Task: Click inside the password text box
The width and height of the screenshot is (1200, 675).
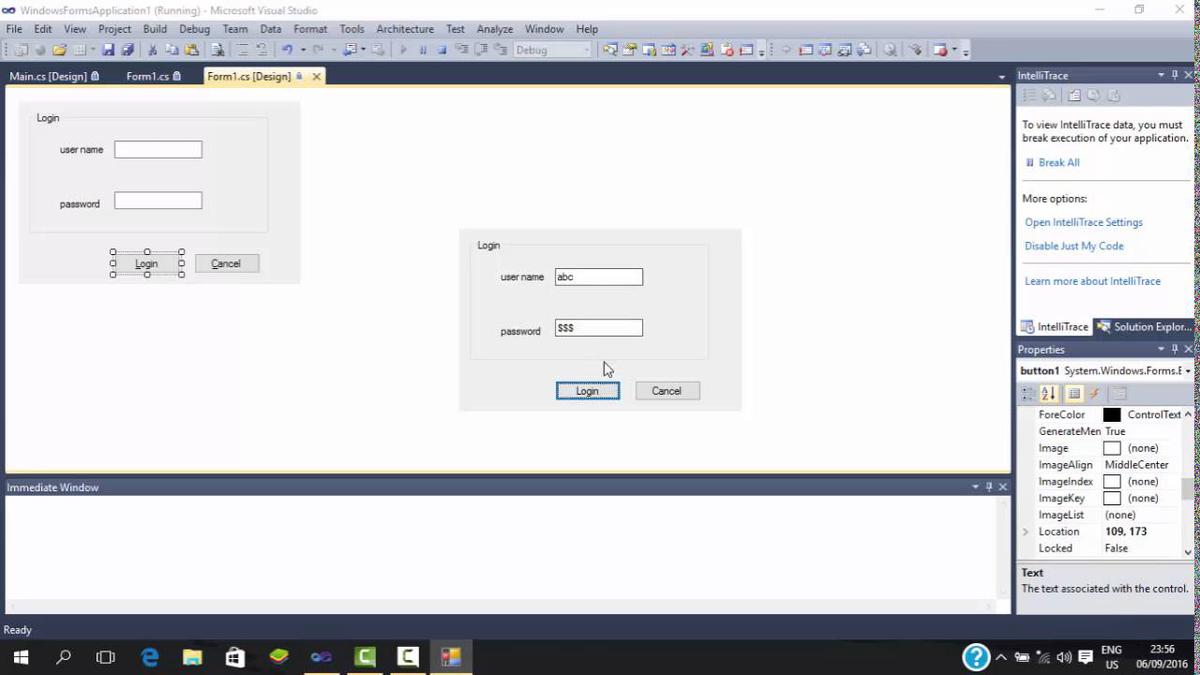Action: (598, 327)
